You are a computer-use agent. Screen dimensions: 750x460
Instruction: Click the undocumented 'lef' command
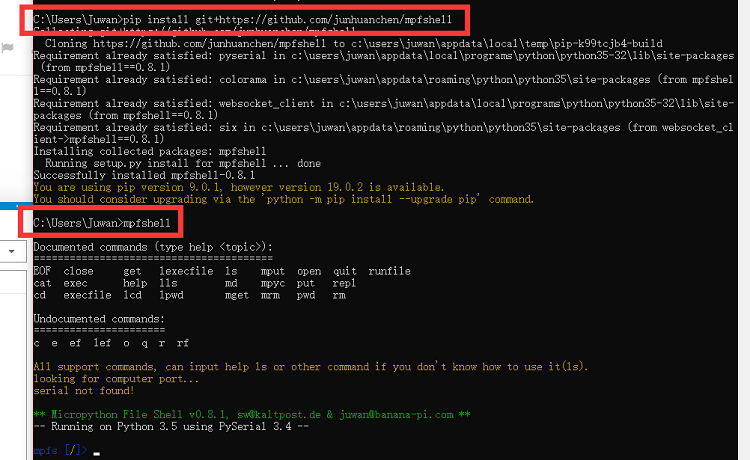pyautogui.click(x=102, y=343)
